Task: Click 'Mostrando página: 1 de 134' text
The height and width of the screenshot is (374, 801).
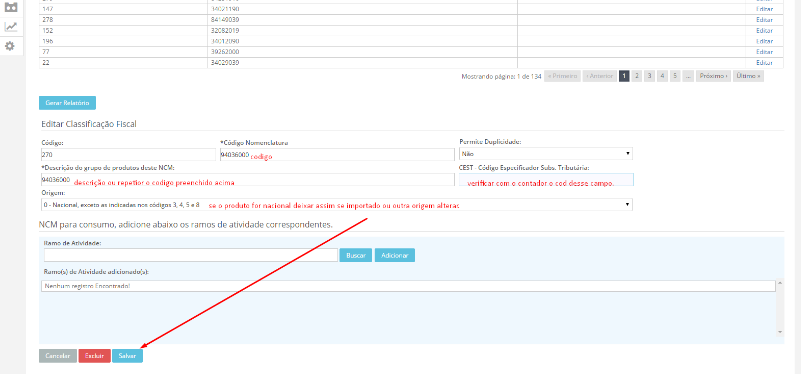Action: tap(501, 76)
